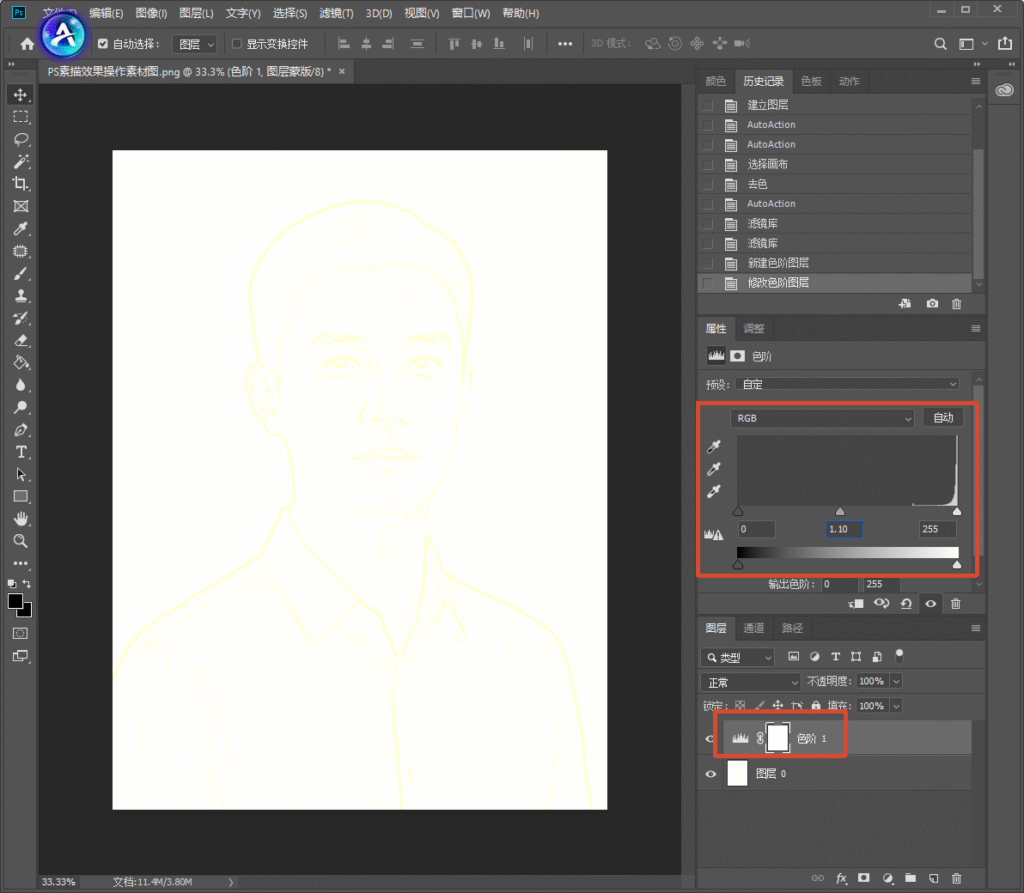The width and height of the screenshot is (1024, 893).
Task: Open the 填充 fill dropdown arrow
Action: pyautogui.click(x=897, y=706)
